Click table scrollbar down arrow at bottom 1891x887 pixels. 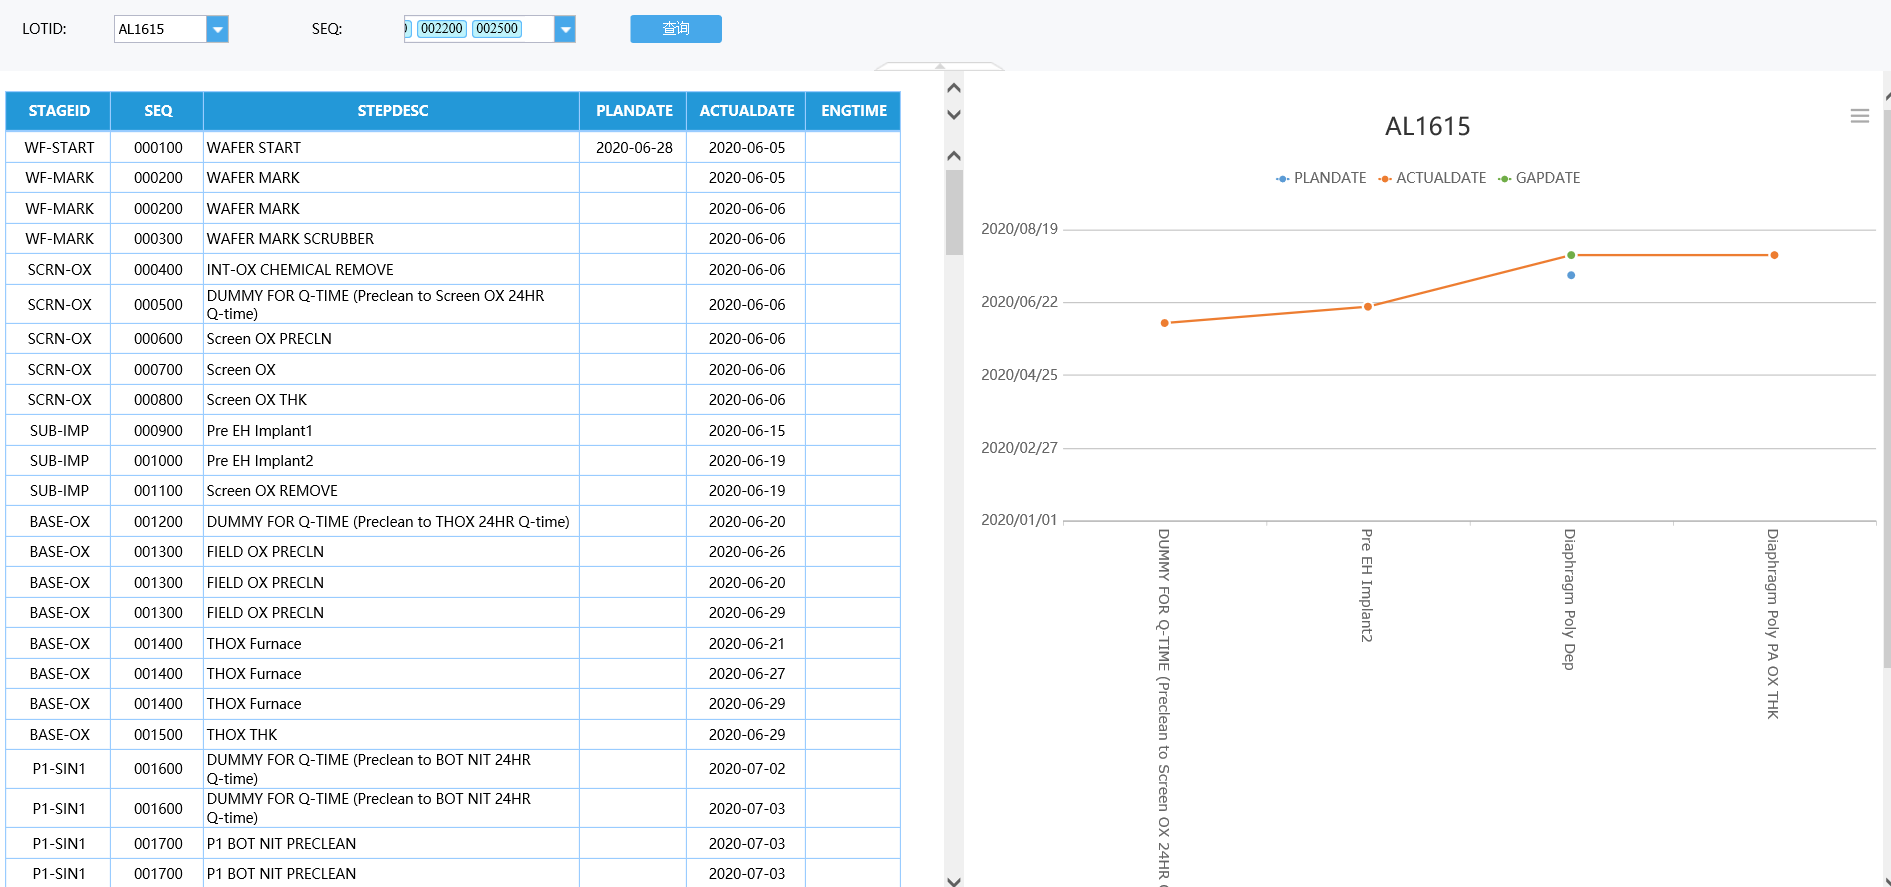click(x=954, y=881)
